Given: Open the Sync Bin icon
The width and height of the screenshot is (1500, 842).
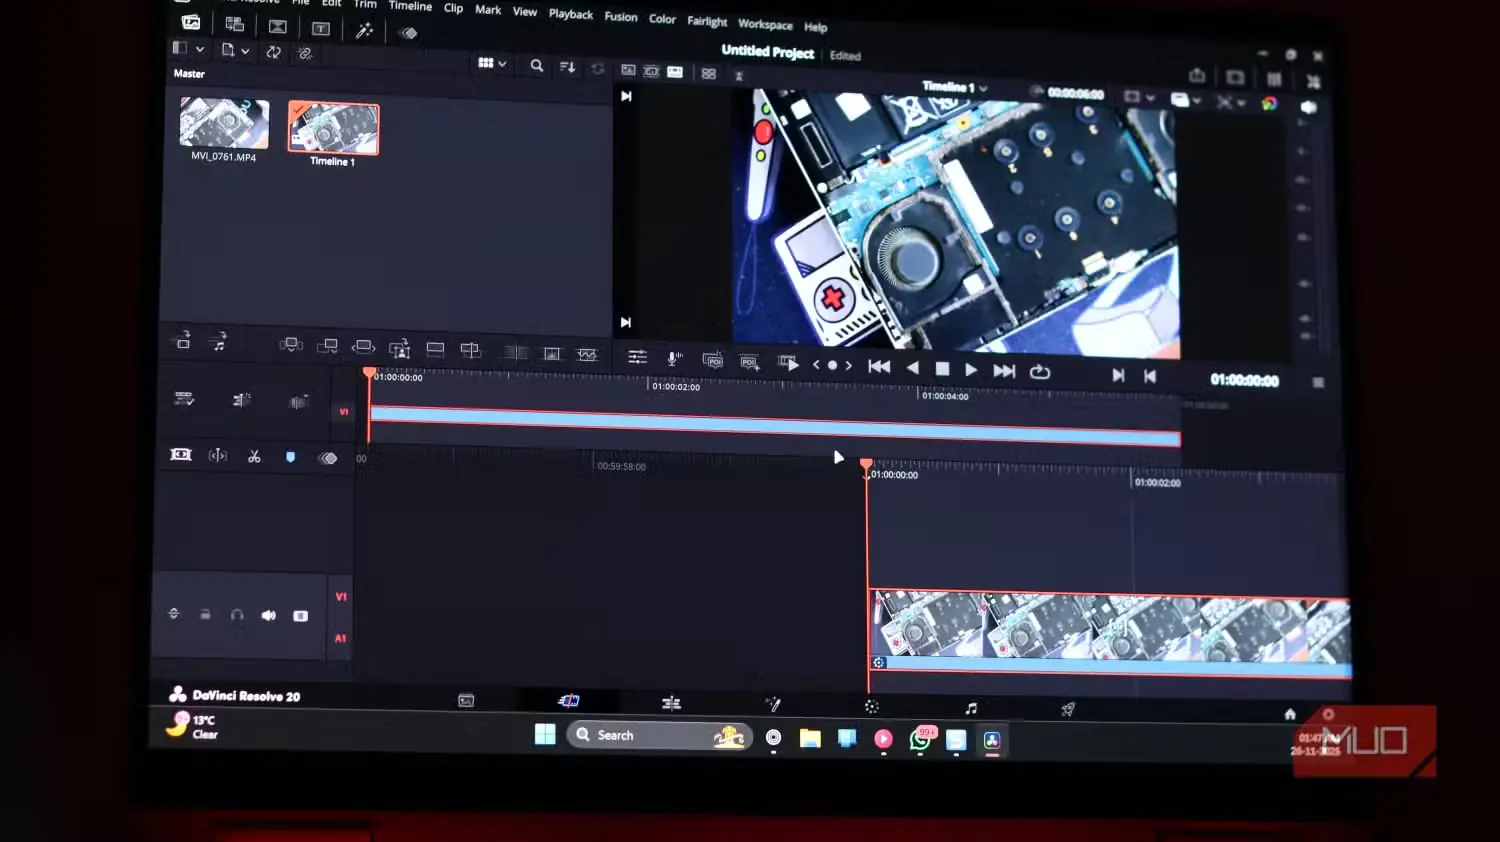Looking at the screenshot, I should [235, 24].
